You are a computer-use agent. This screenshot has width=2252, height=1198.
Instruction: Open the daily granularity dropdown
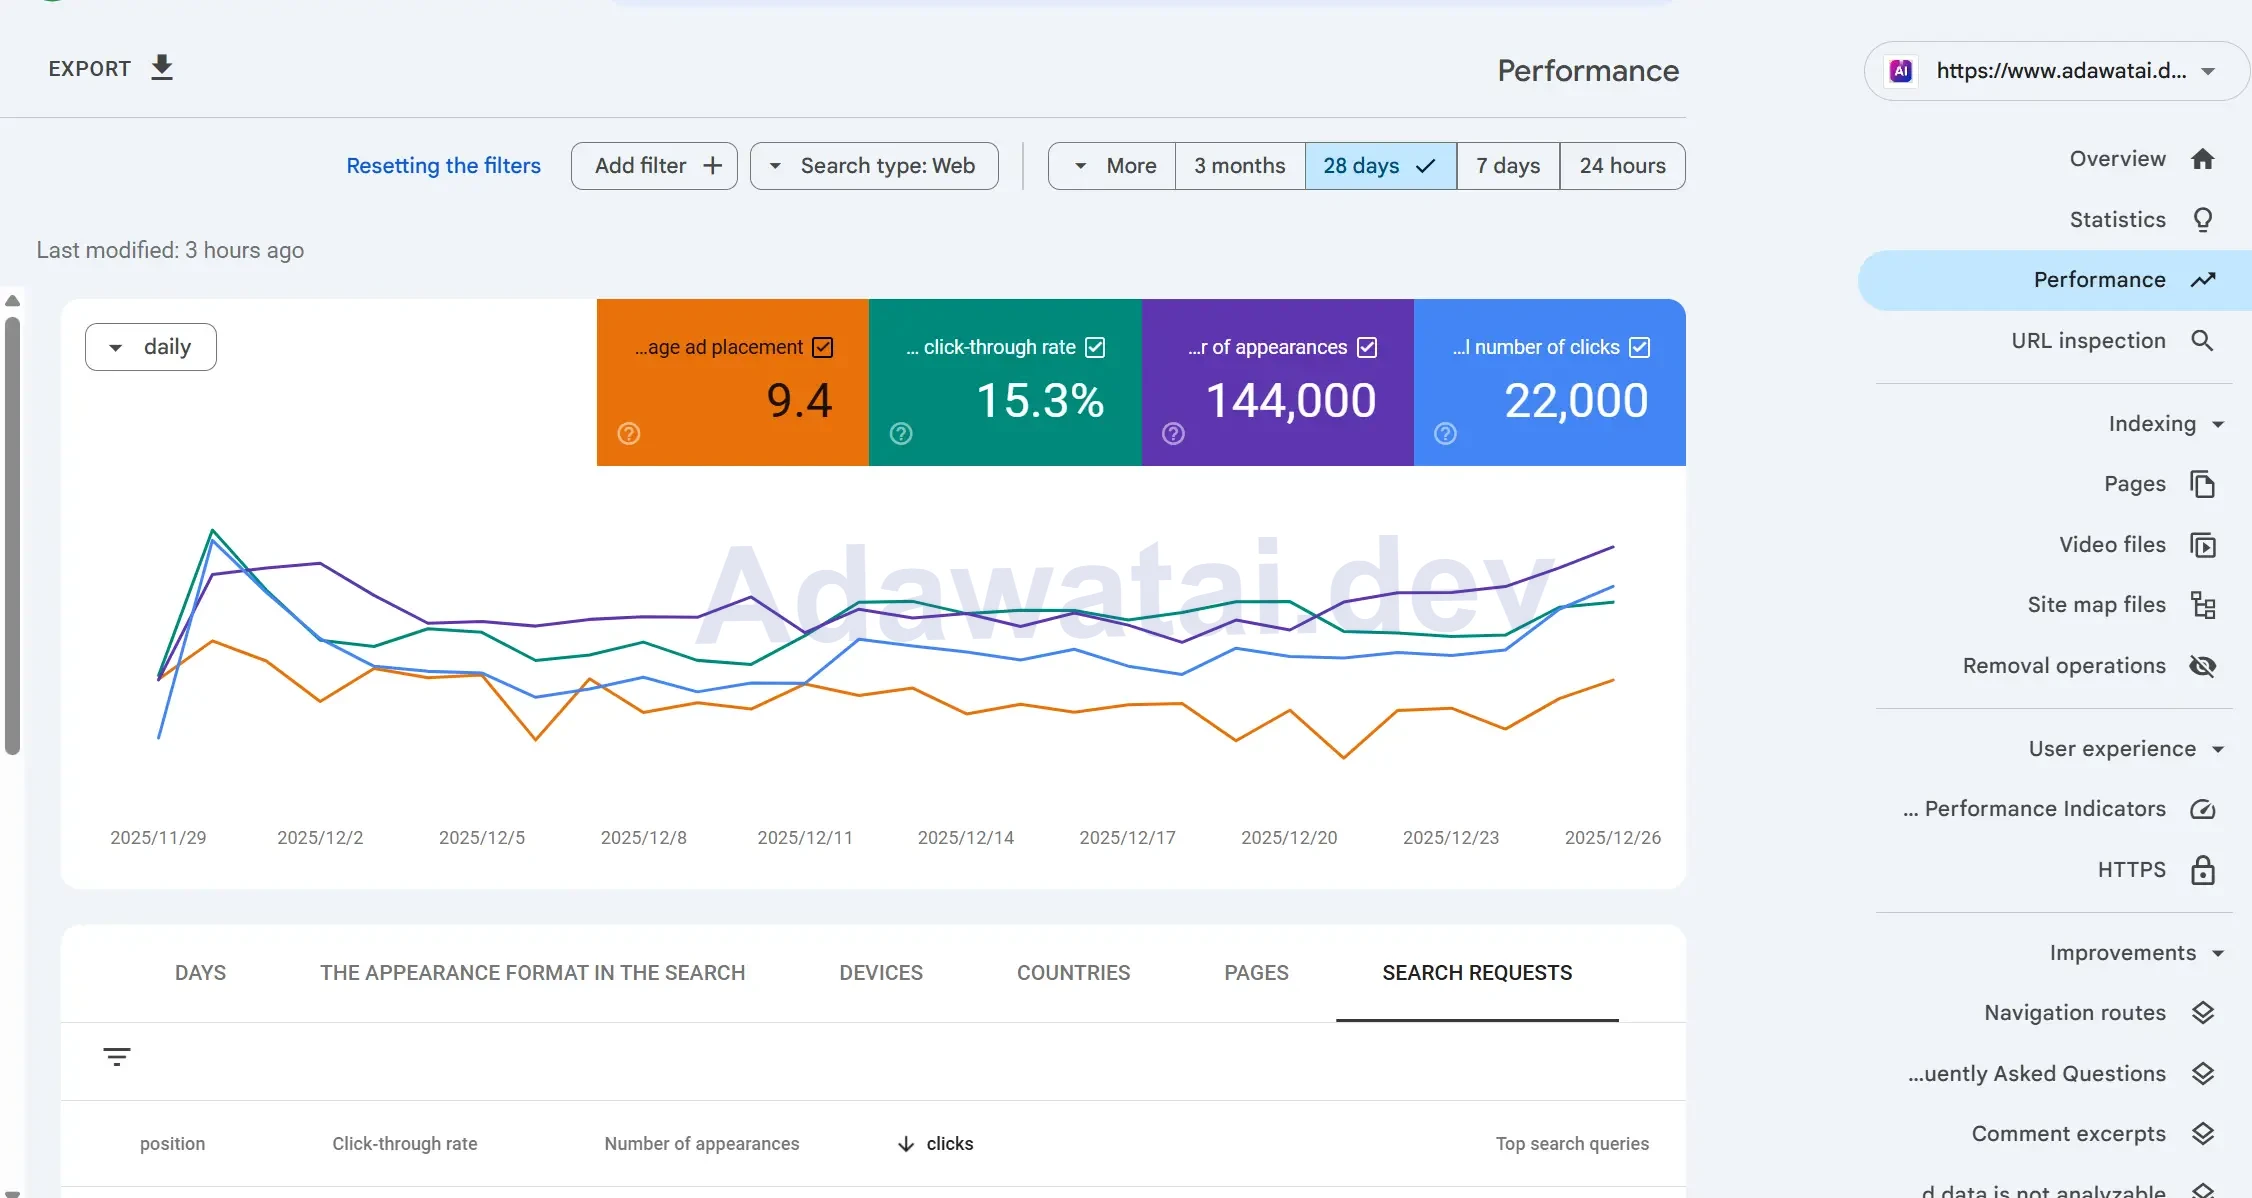click(151, 347)
